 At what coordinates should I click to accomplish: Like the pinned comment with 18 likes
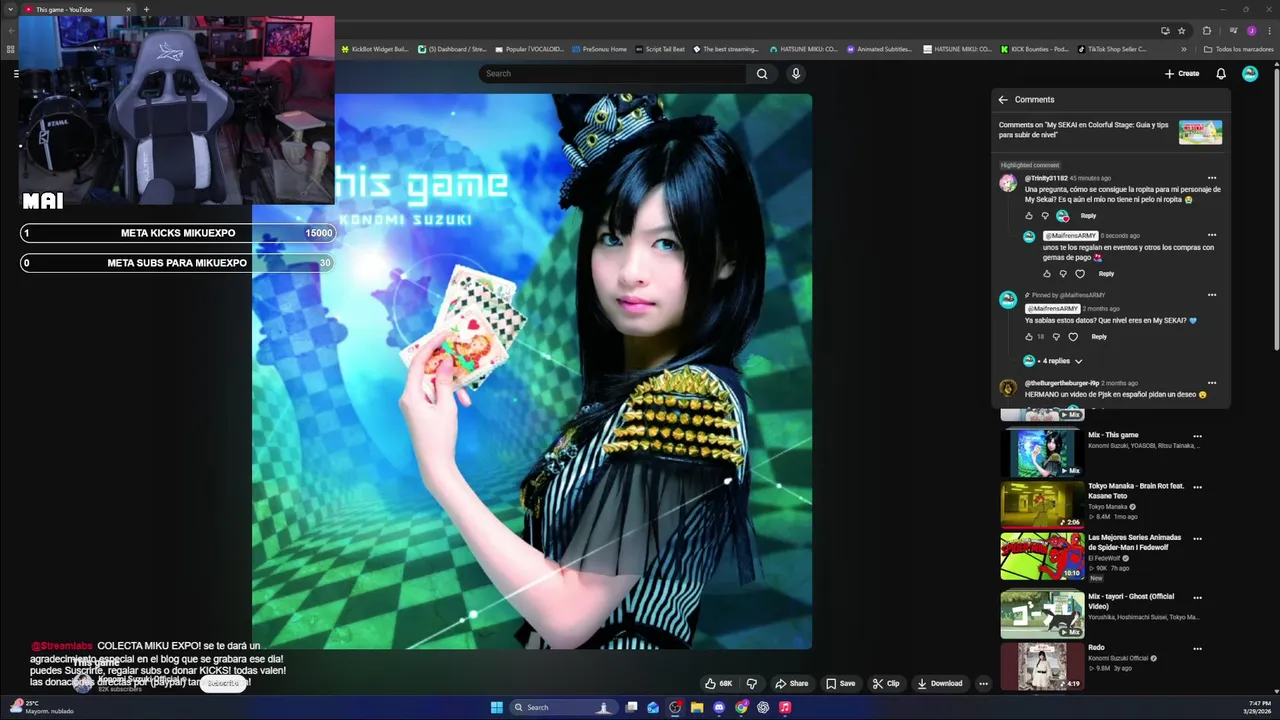coord(1029,337)
